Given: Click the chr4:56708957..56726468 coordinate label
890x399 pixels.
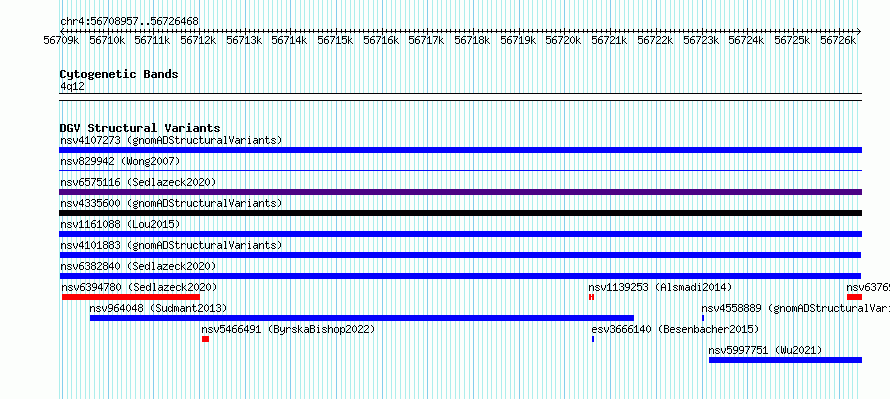Looking at the screenshot, I should tap(129, 22).
